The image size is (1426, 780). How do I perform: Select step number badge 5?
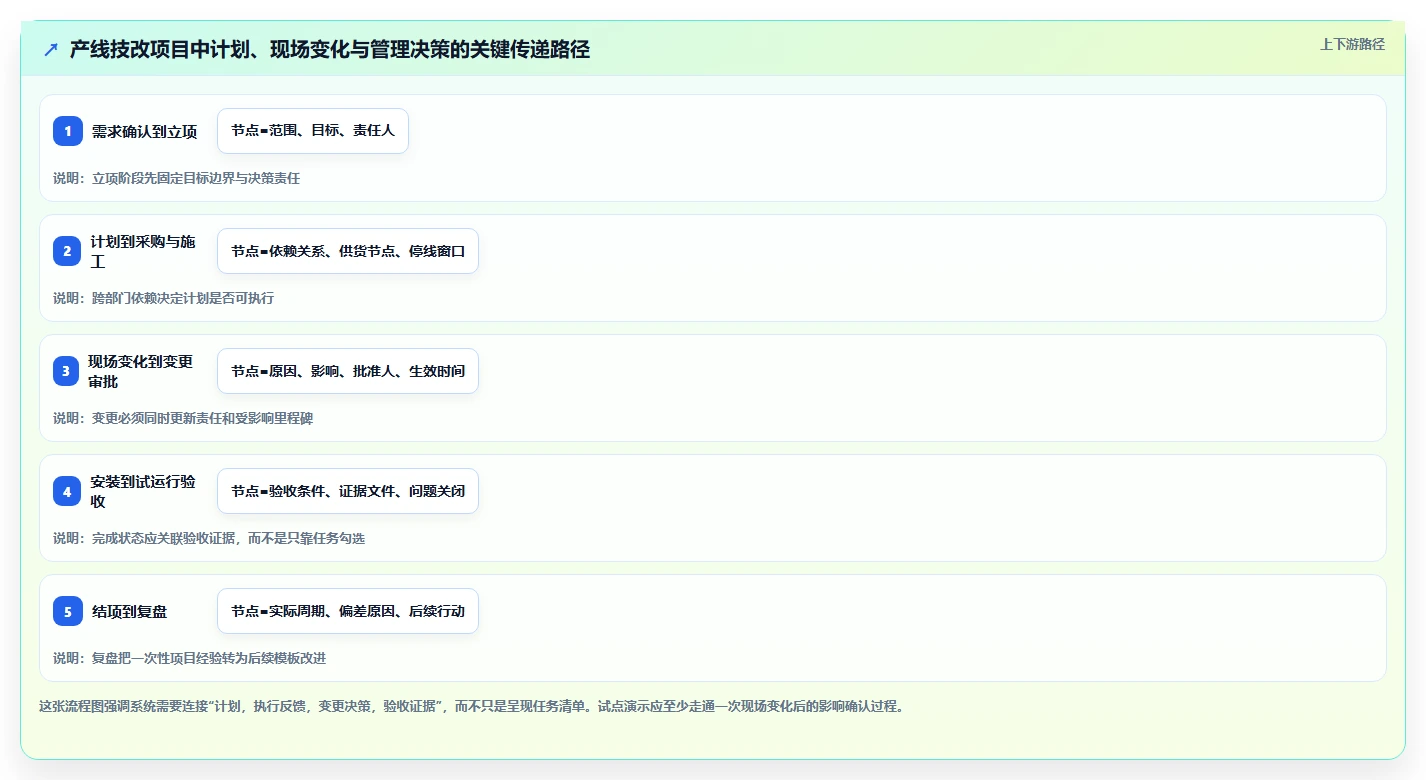click(x=68, y=611)
